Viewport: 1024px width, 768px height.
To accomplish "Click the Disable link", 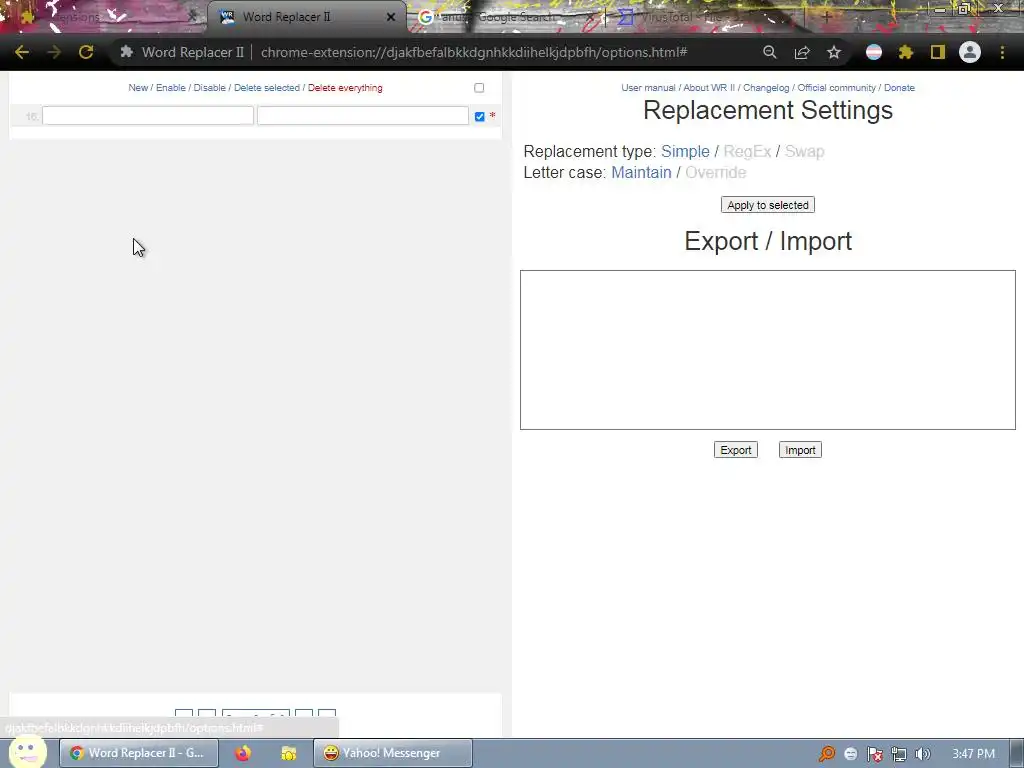I will 210,88.
